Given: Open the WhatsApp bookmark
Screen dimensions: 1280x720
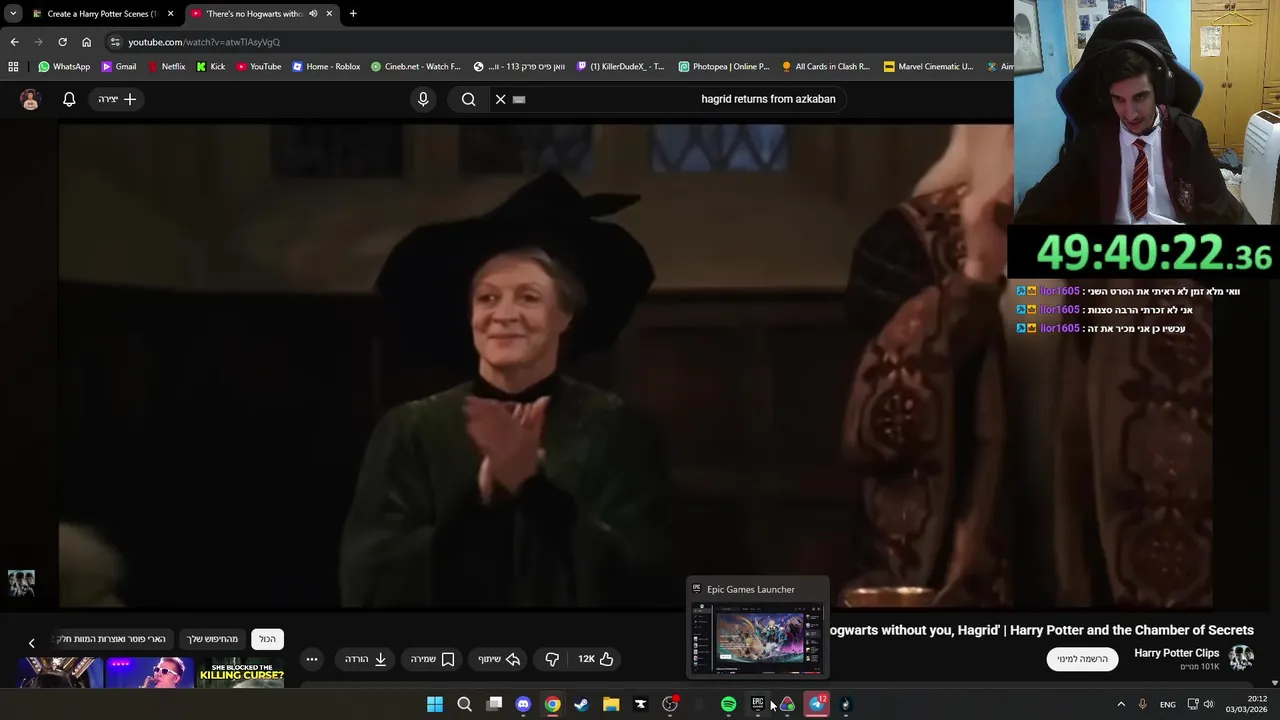Looking at the screenshot, I should pos(64,67).
